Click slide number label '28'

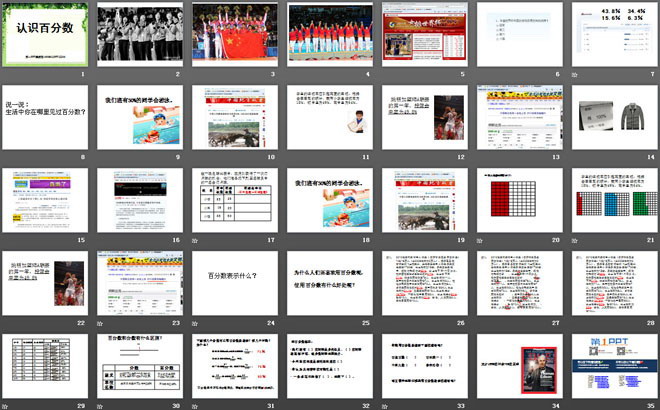pyautogui.click(x=651, y=323)
